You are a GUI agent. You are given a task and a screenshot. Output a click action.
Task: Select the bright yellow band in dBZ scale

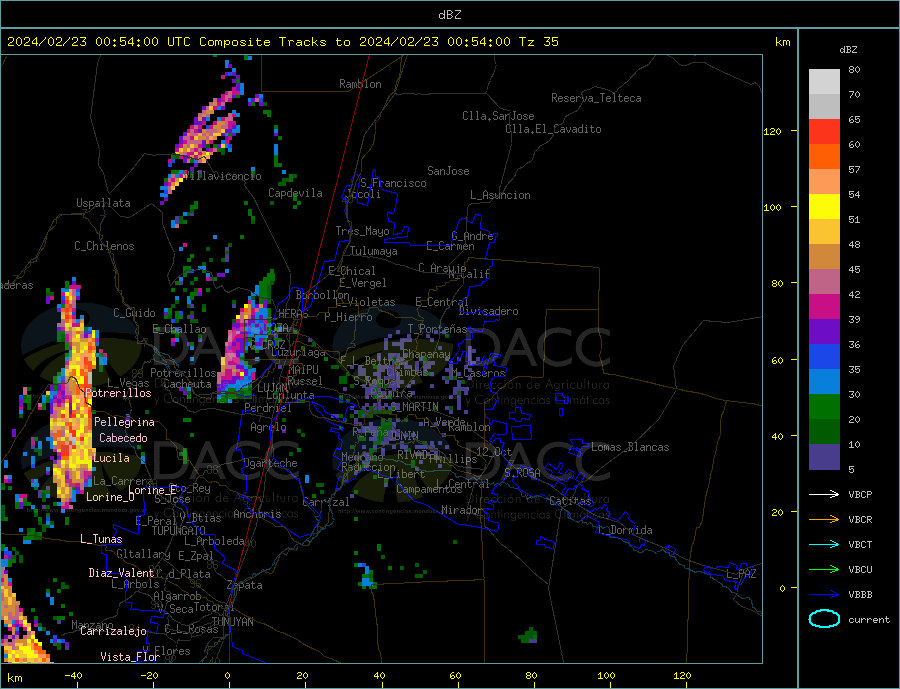coord(824,207)
